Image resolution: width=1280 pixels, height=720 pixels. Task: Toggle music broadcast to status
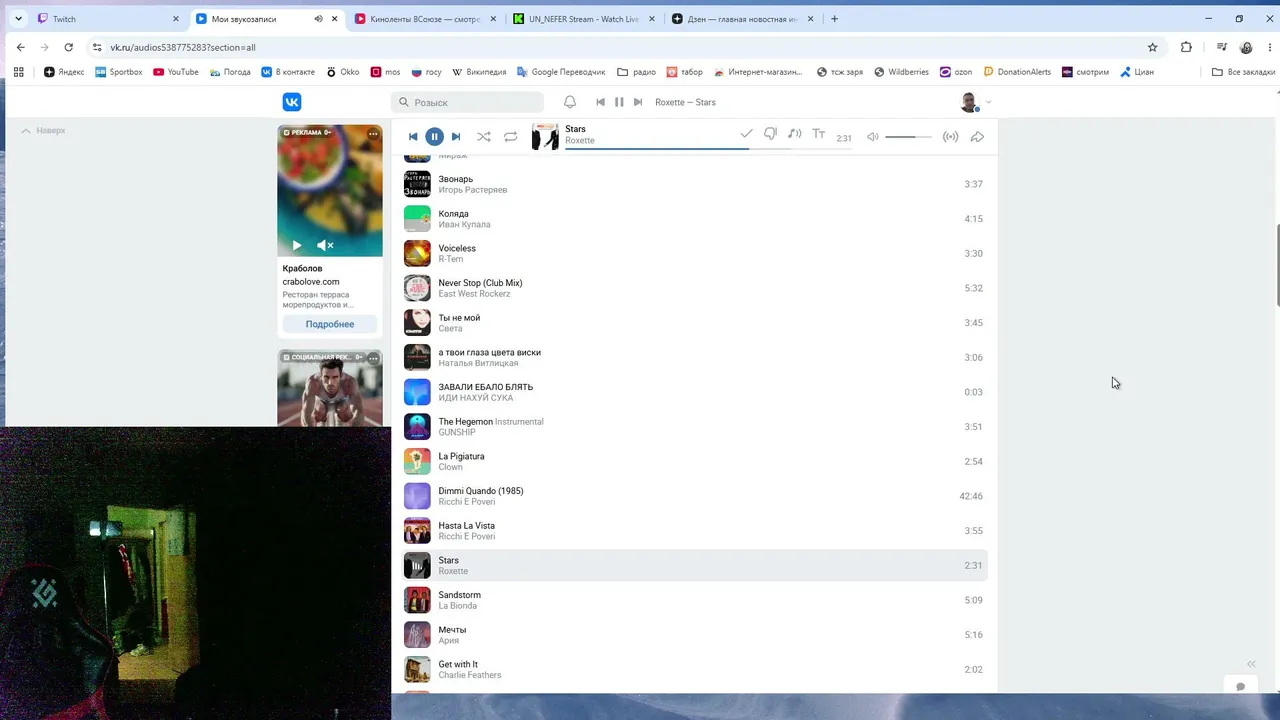point(951,137)
